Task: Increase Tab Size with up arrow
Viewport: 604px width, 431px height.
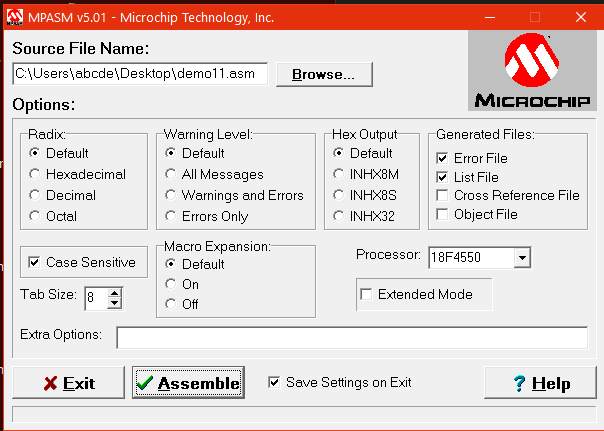Action: coord(114,293)
